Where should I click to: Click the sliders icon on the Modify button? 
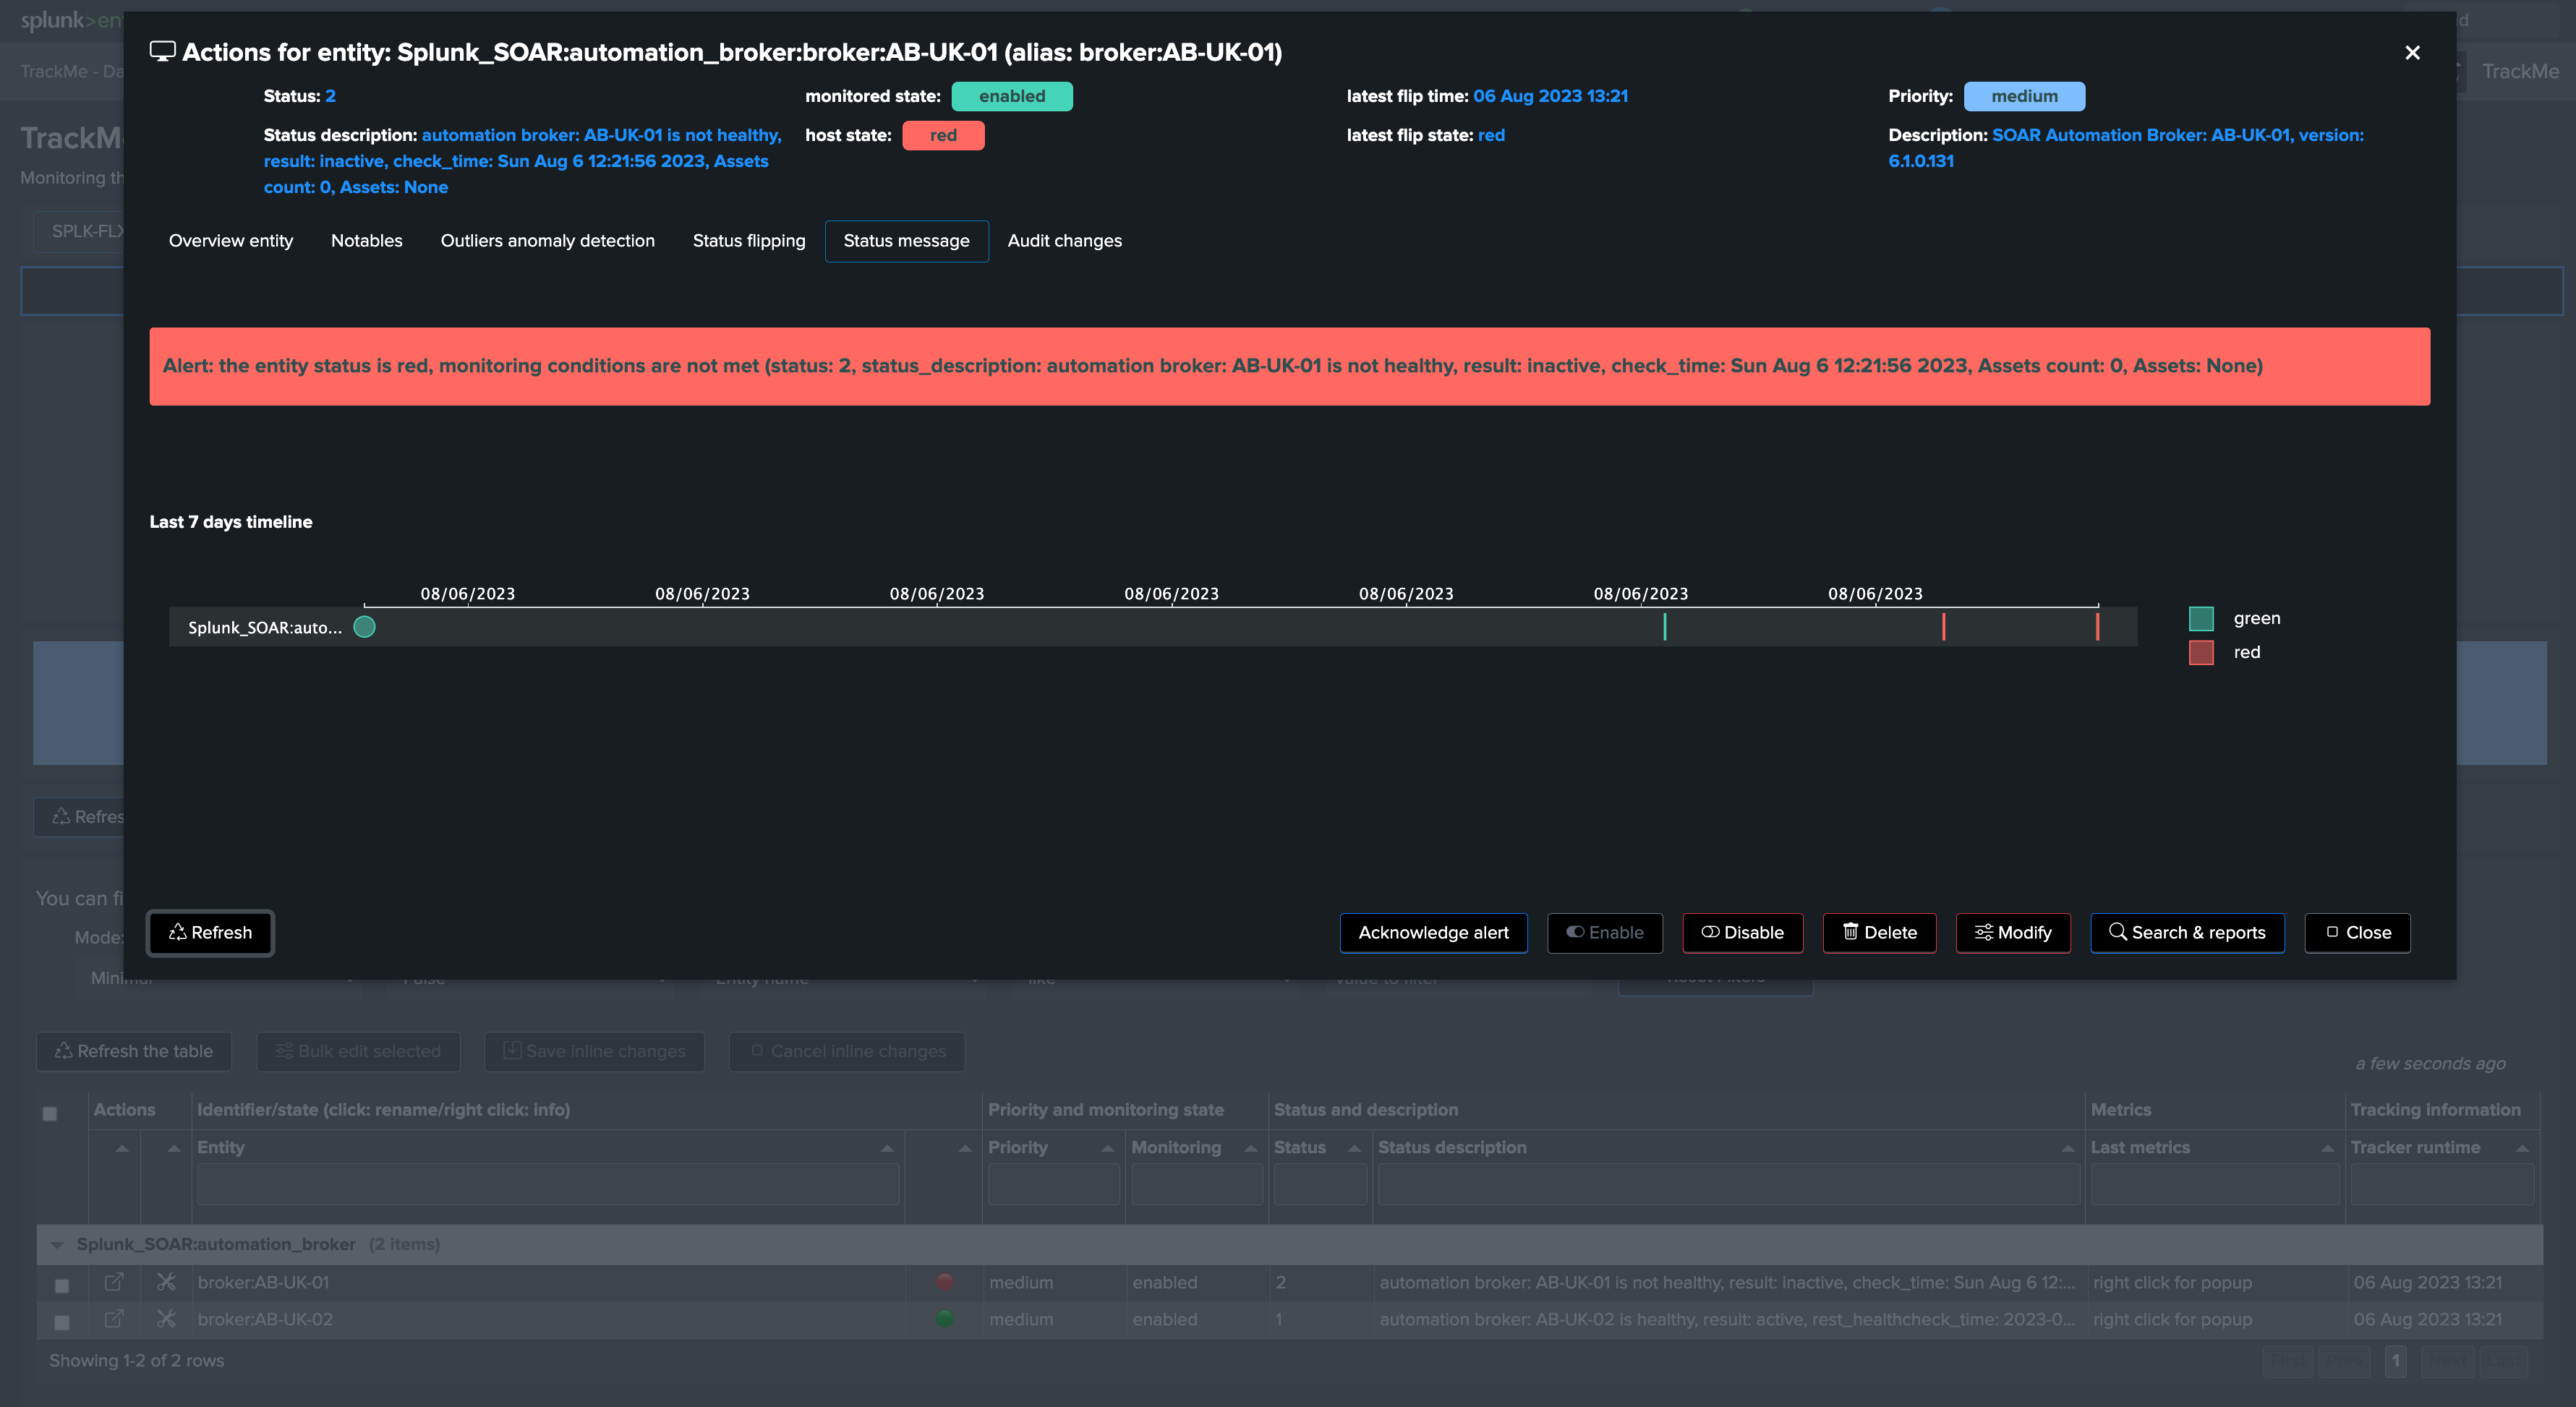(x=1984, y=932)
